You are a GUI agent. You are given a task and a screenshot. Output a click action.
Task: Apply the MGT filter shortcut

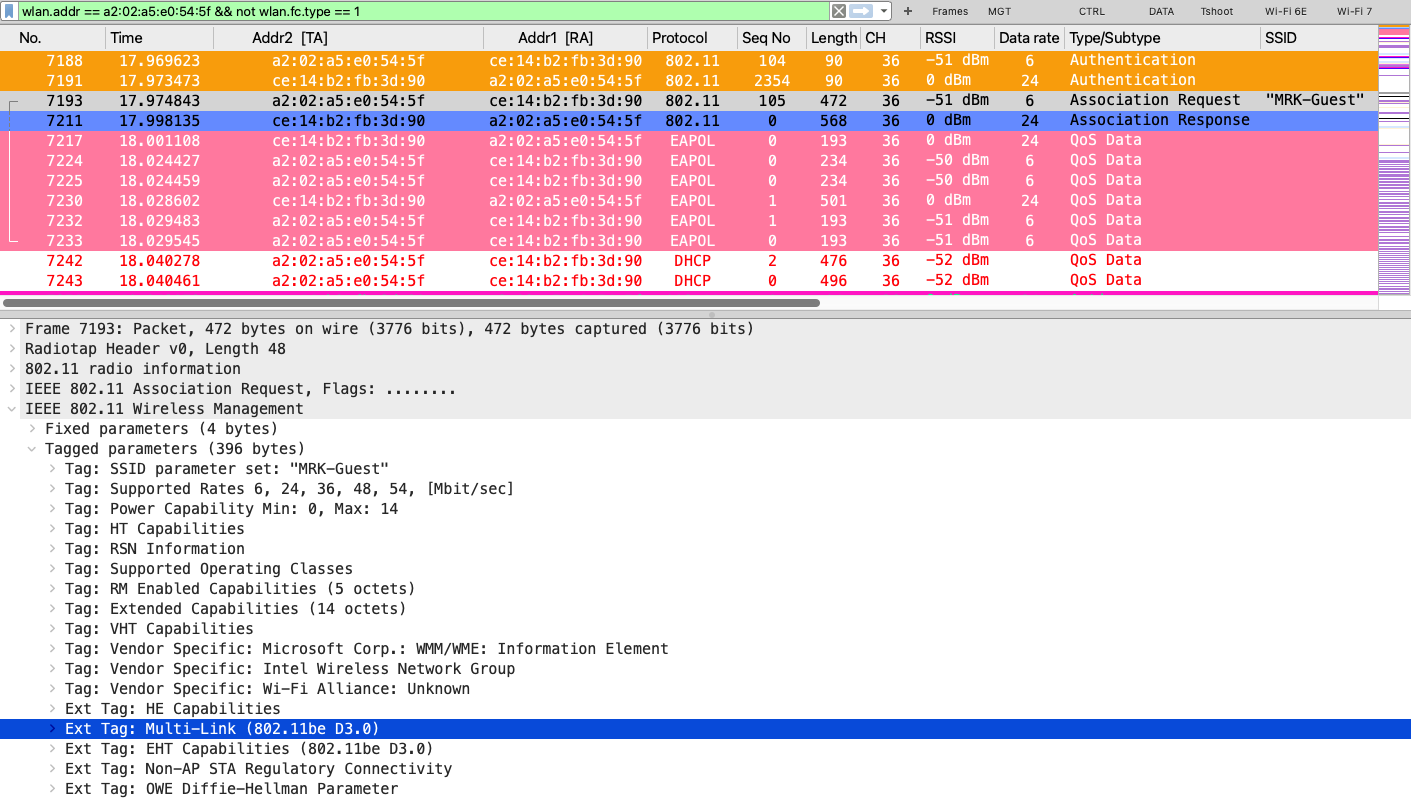click(999, 11)
